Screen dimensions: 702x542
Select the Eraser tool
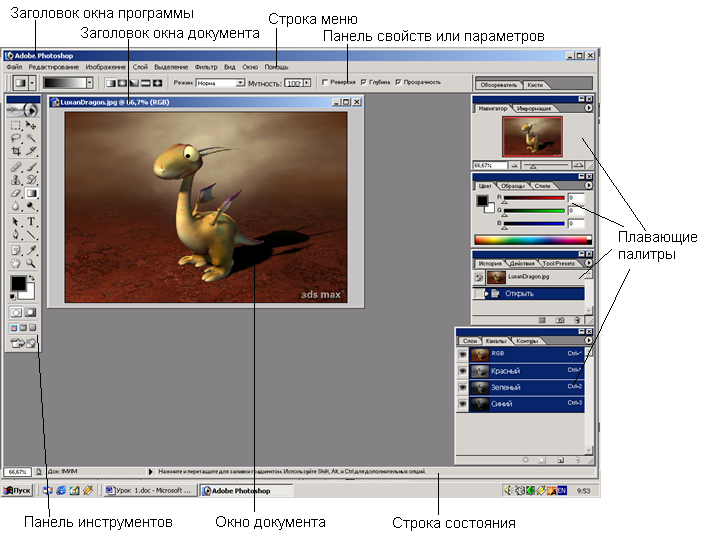[16, 193]
